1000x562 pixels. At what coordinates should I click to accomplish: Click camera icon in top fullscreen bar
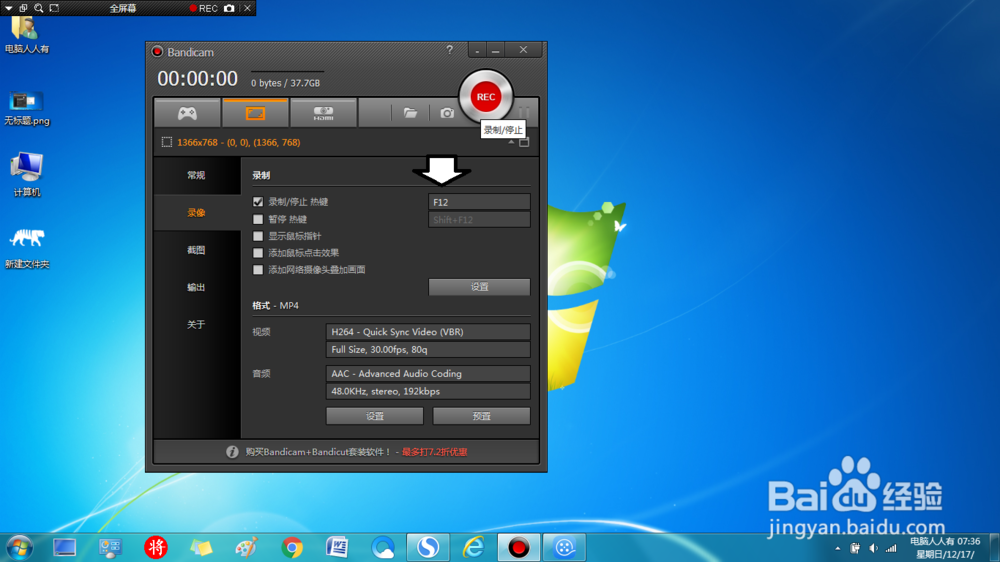[229, 8]
